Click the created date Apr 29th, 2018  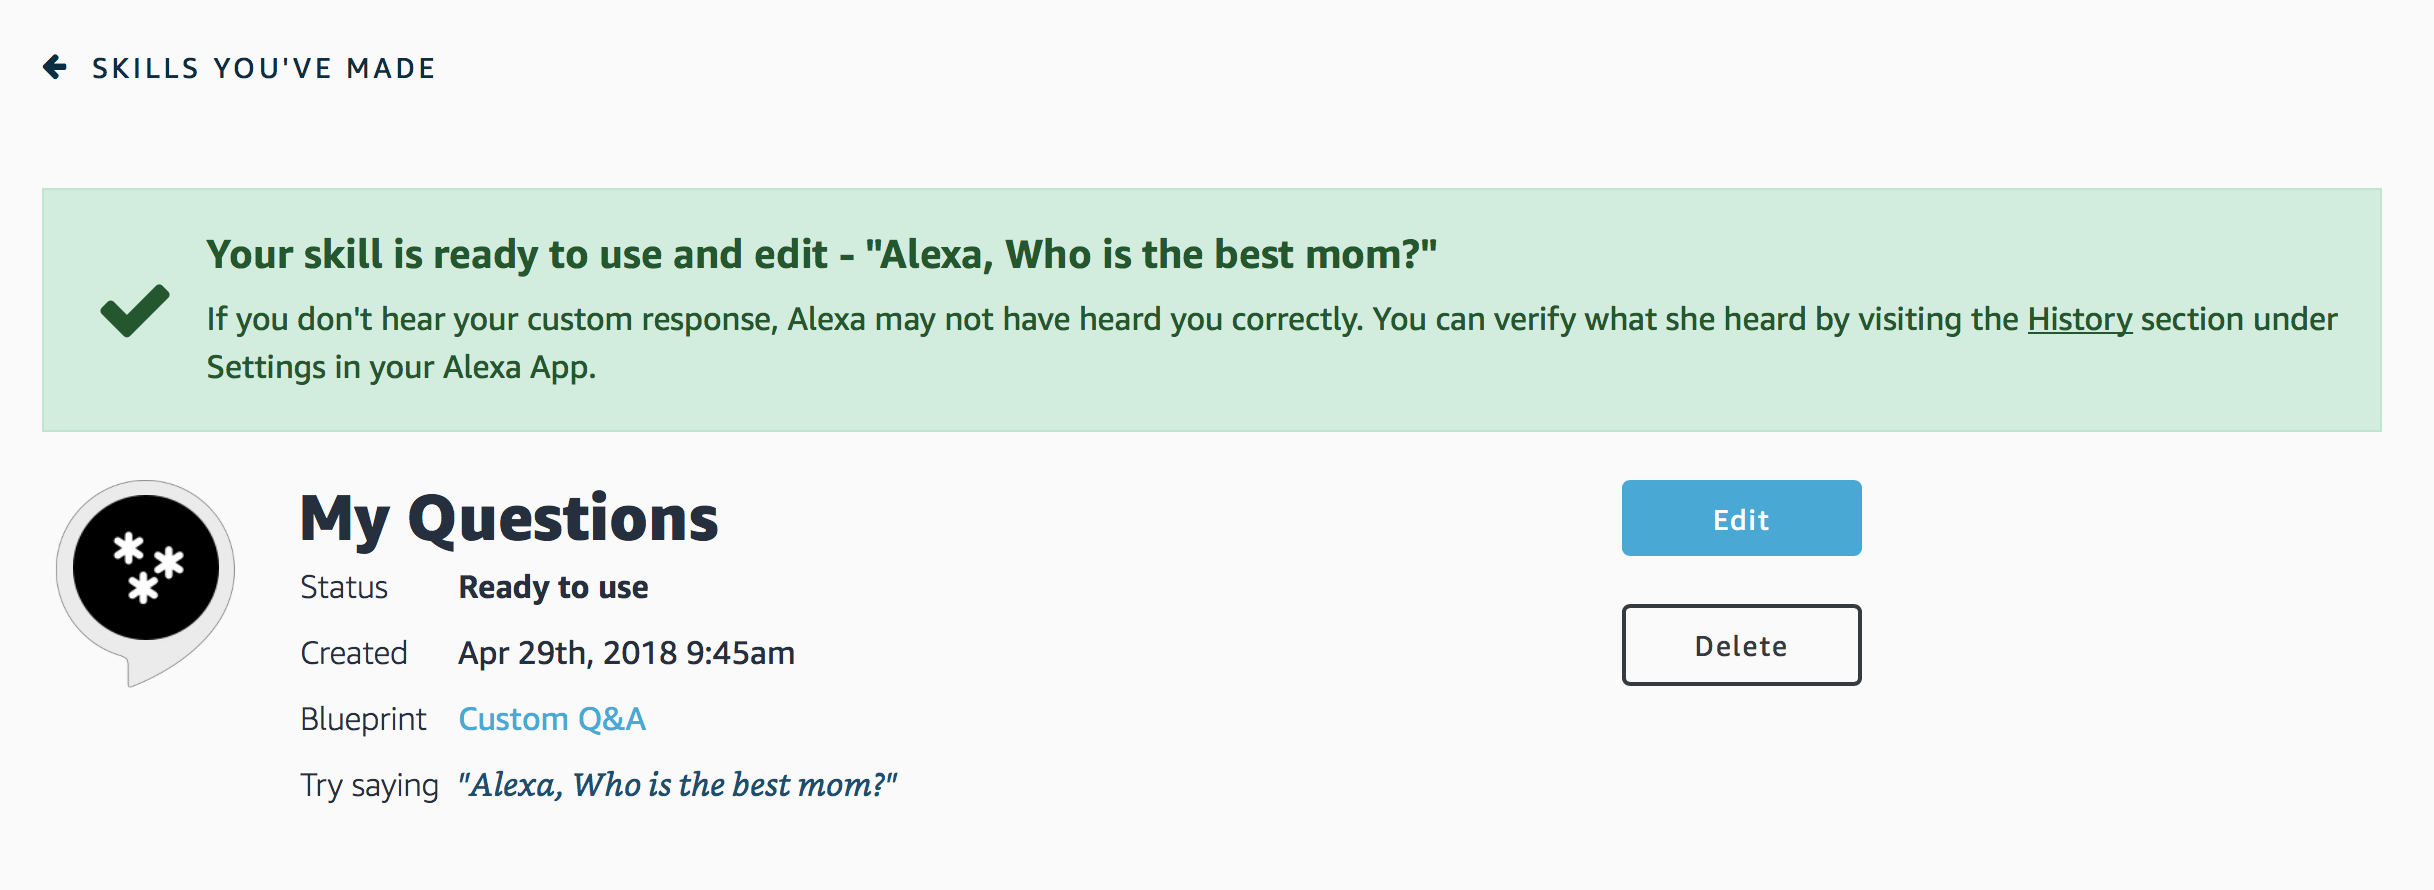click(626, 653)
